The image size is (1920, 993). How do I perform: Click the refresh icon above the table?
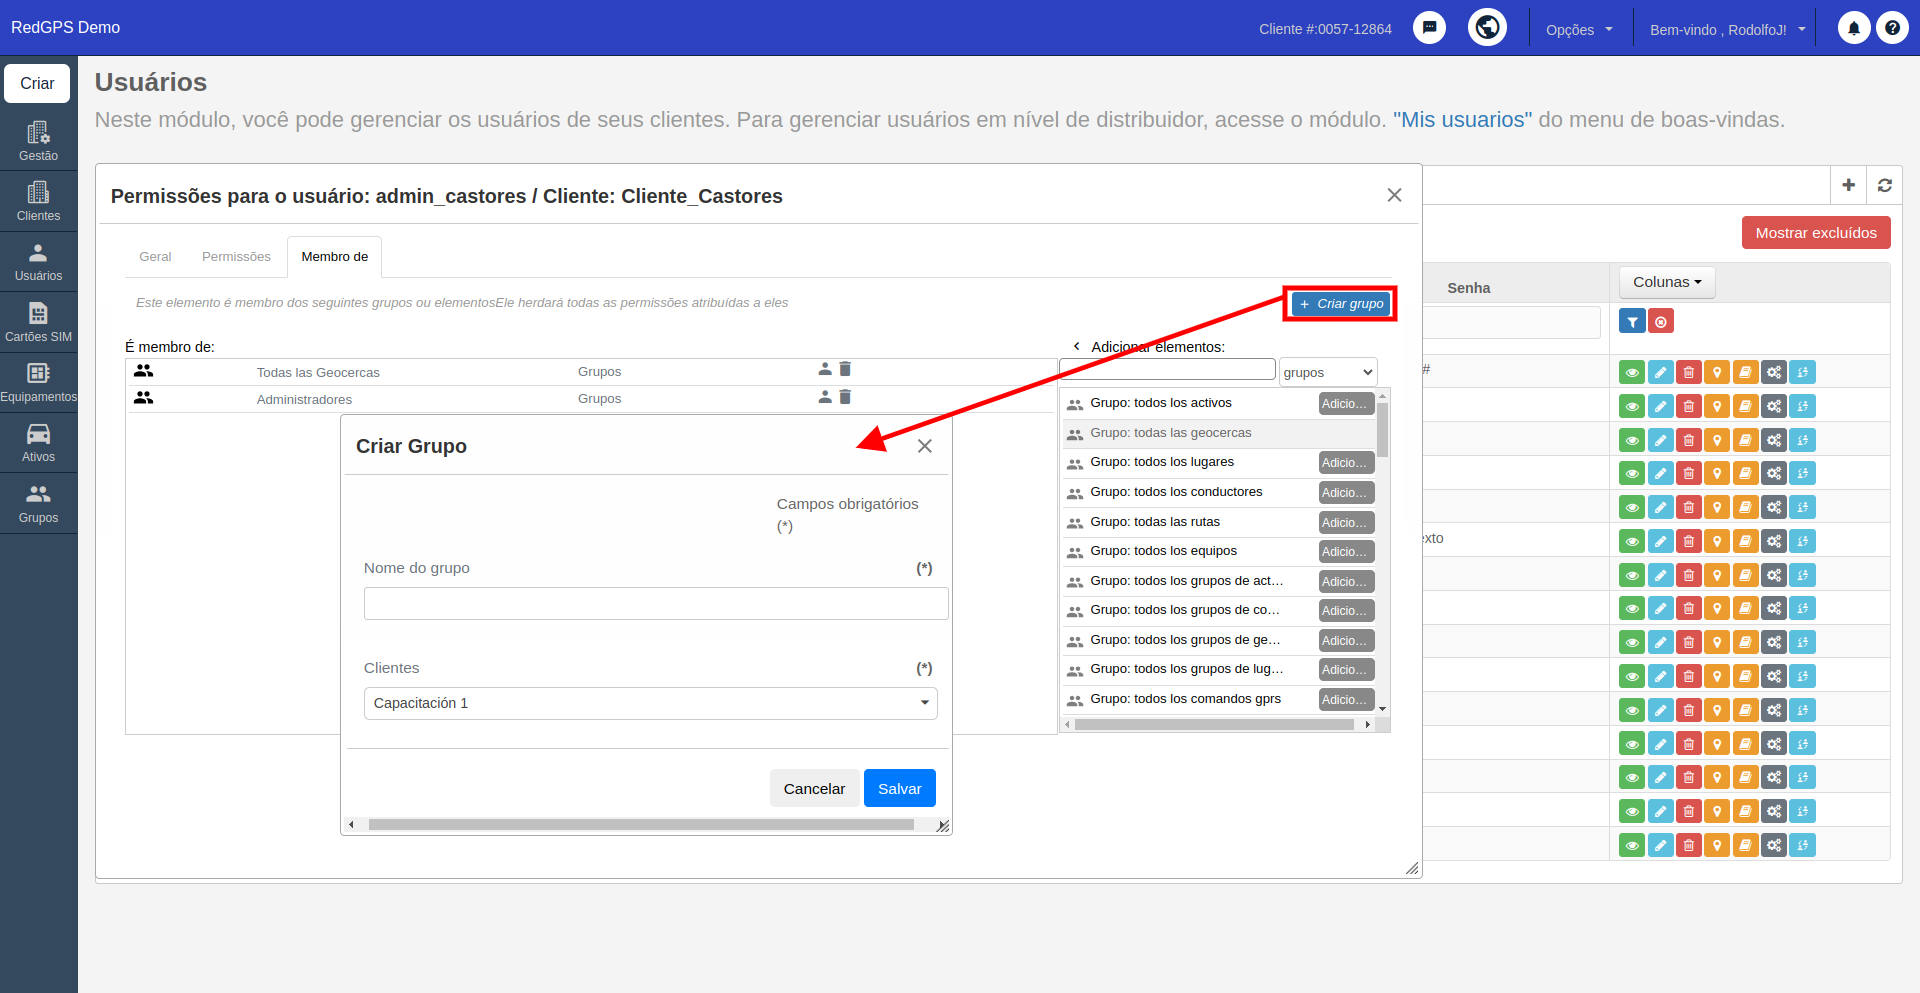point(1884,185)
